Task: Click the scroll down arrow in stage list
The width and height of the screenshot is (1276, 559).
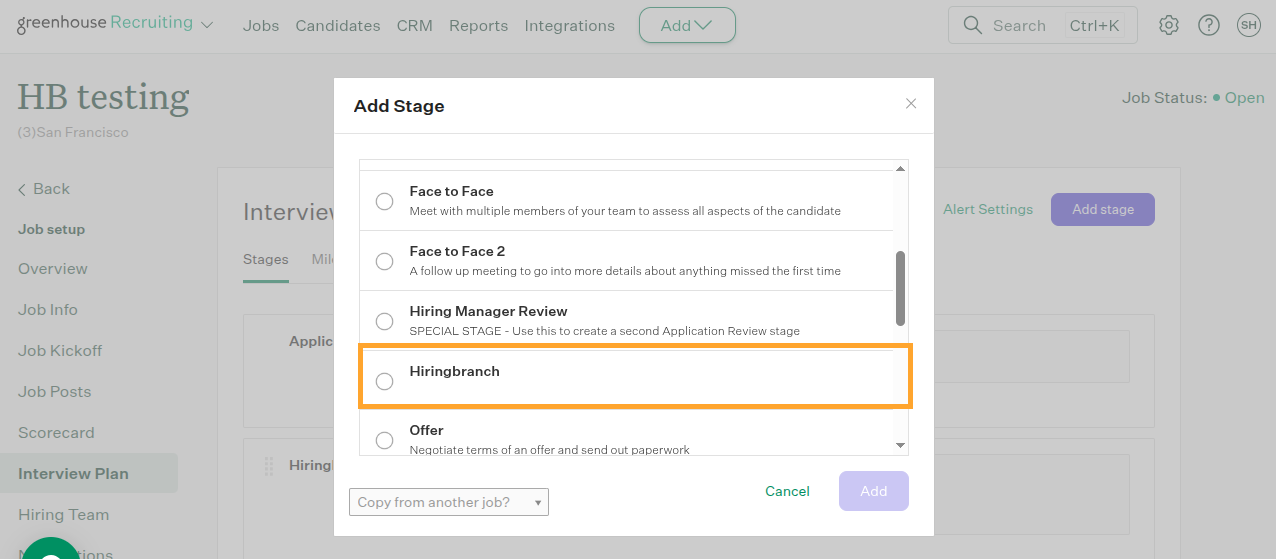Action: point(900,445)
